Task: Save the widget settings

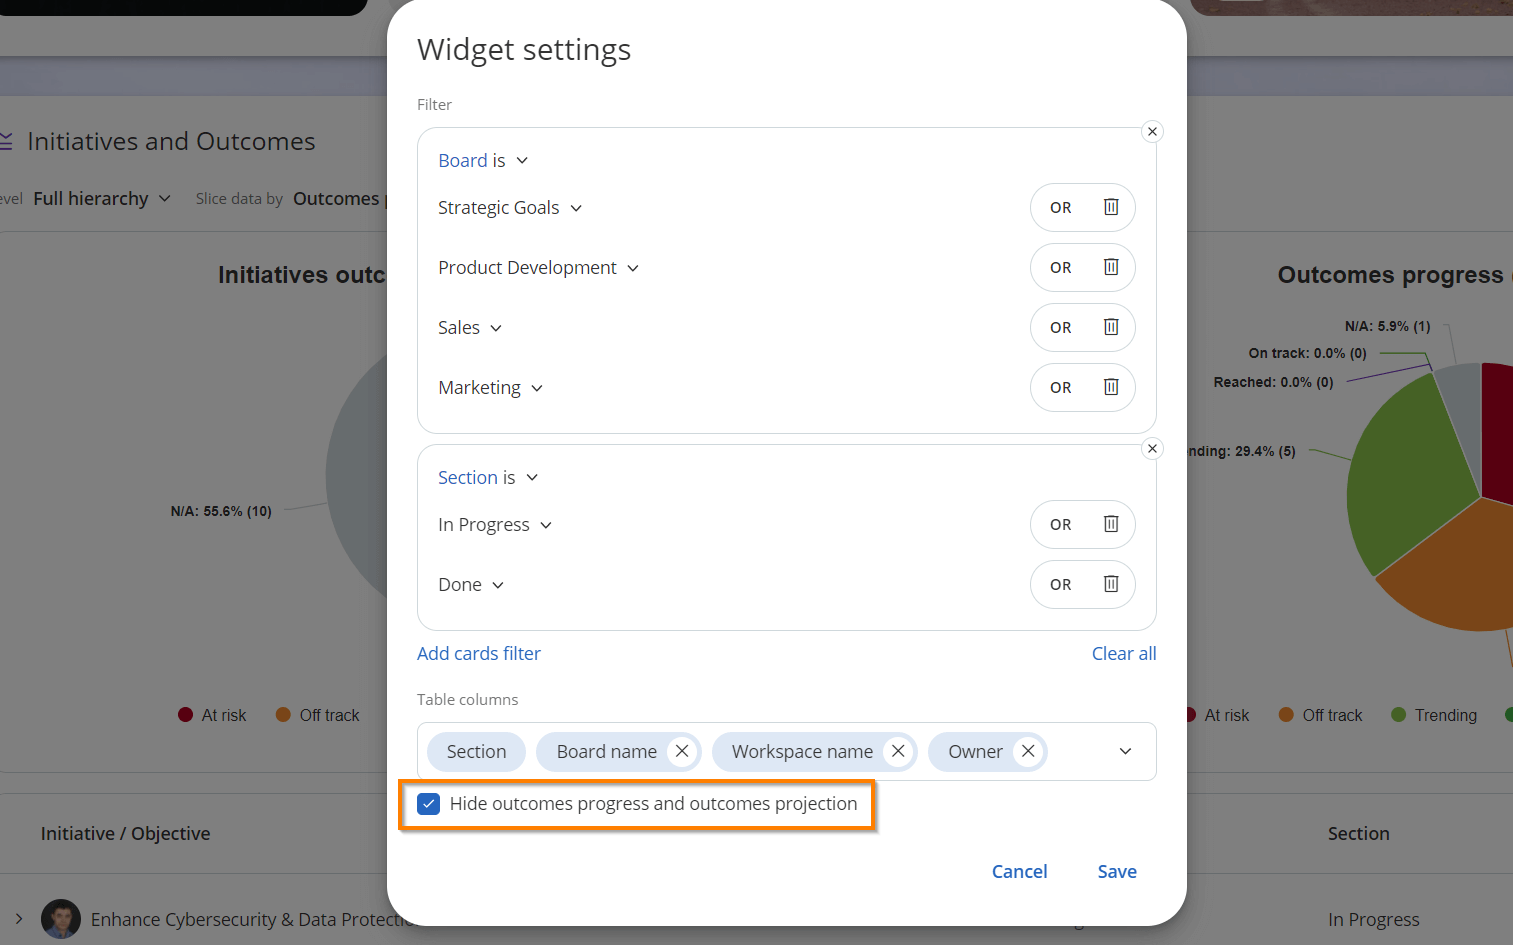Action: point(1117,871)
